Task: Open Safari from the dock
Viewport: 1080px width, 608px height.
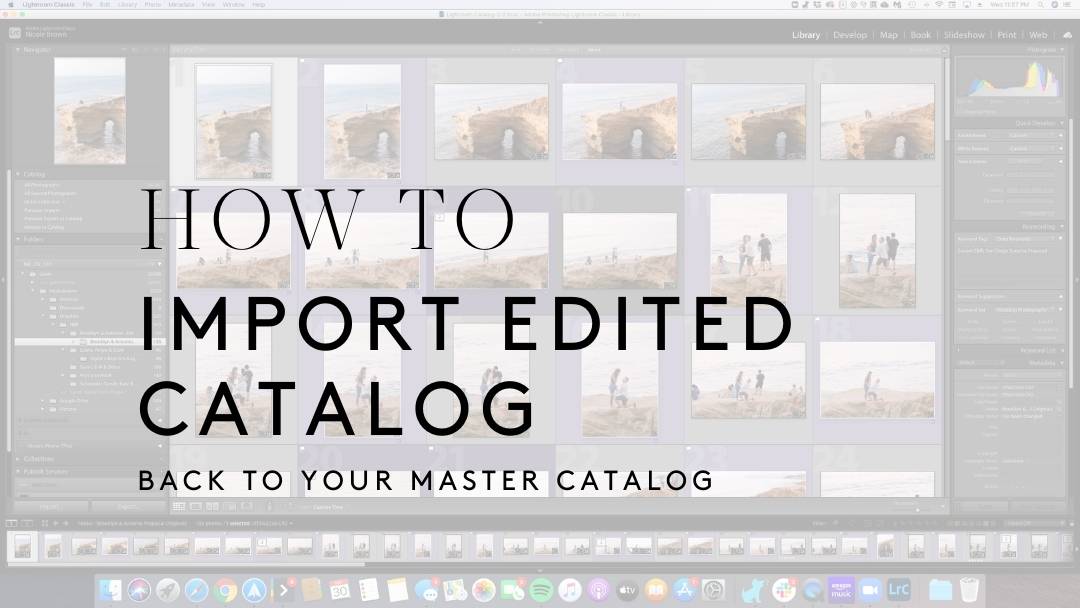Action: pos(196,590)
